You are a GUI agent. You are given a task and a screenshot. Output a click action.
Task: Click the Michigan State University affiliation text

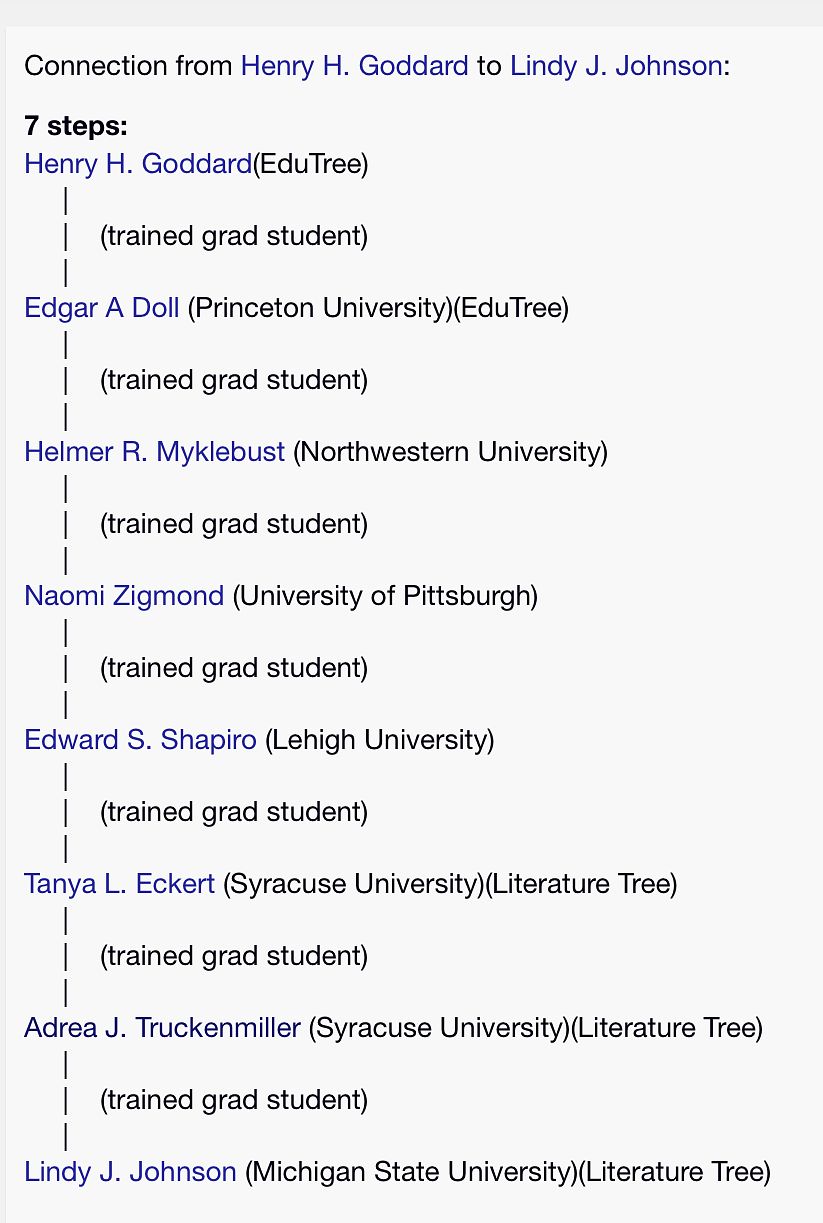412,1172
